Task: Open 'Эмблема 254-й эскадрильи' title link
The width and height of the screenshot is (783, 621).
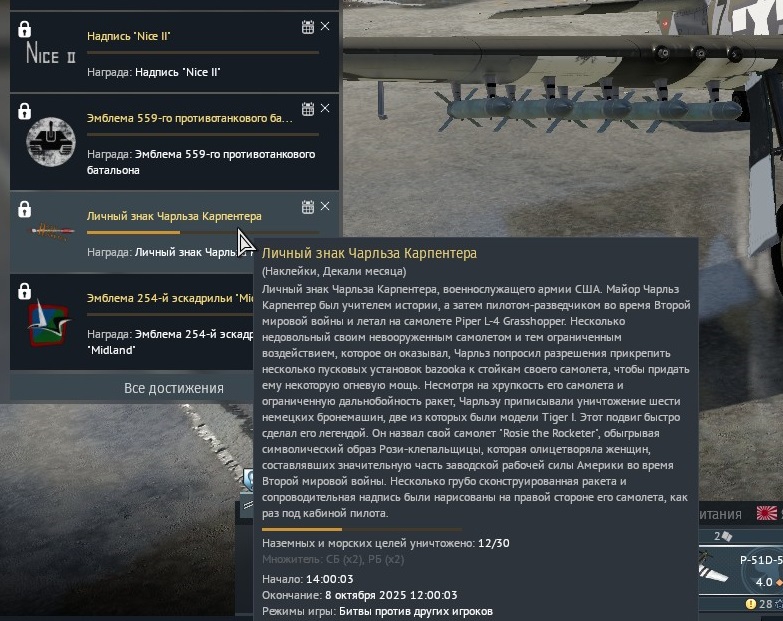Action: (171, 298)
